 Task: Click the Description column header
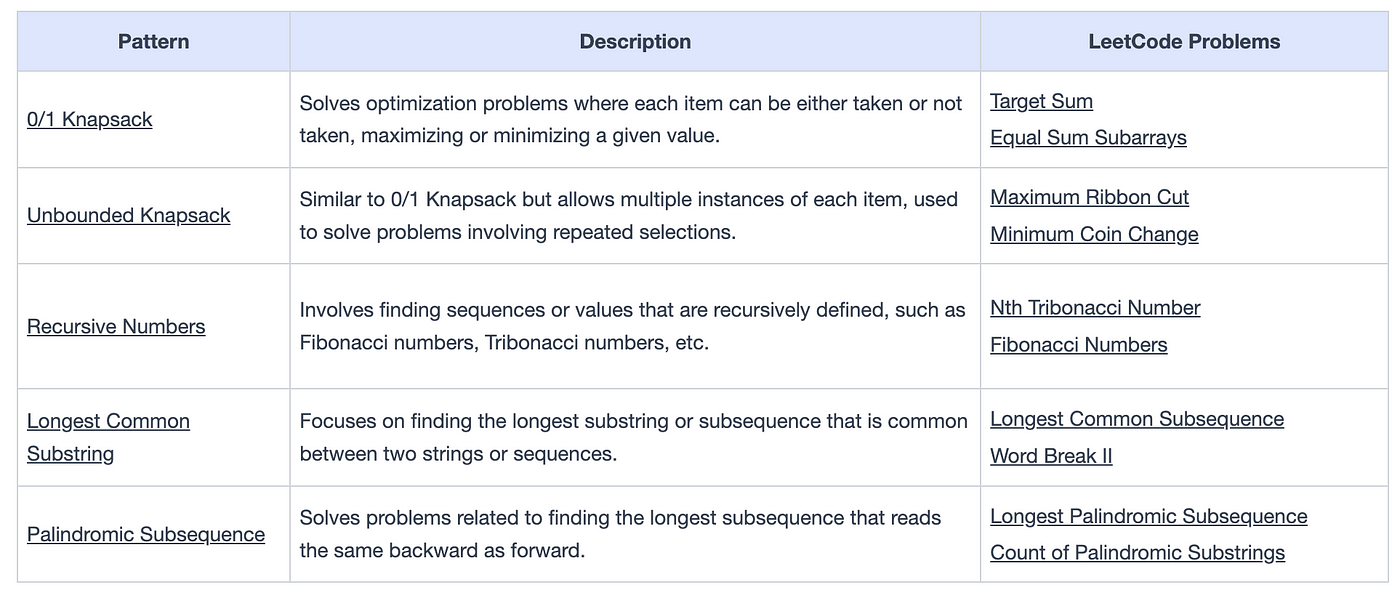pyautogui.click(x=635, y=41)
